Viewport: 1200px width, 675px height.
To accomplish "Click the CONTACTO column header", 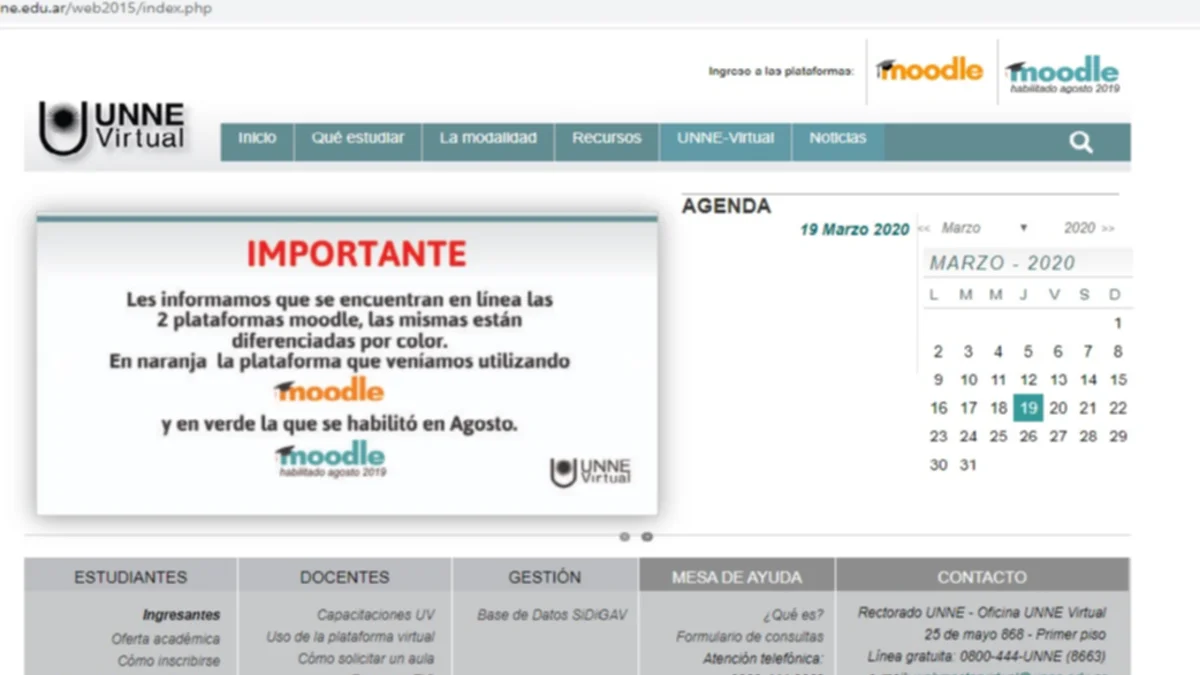I will point(982,577).
